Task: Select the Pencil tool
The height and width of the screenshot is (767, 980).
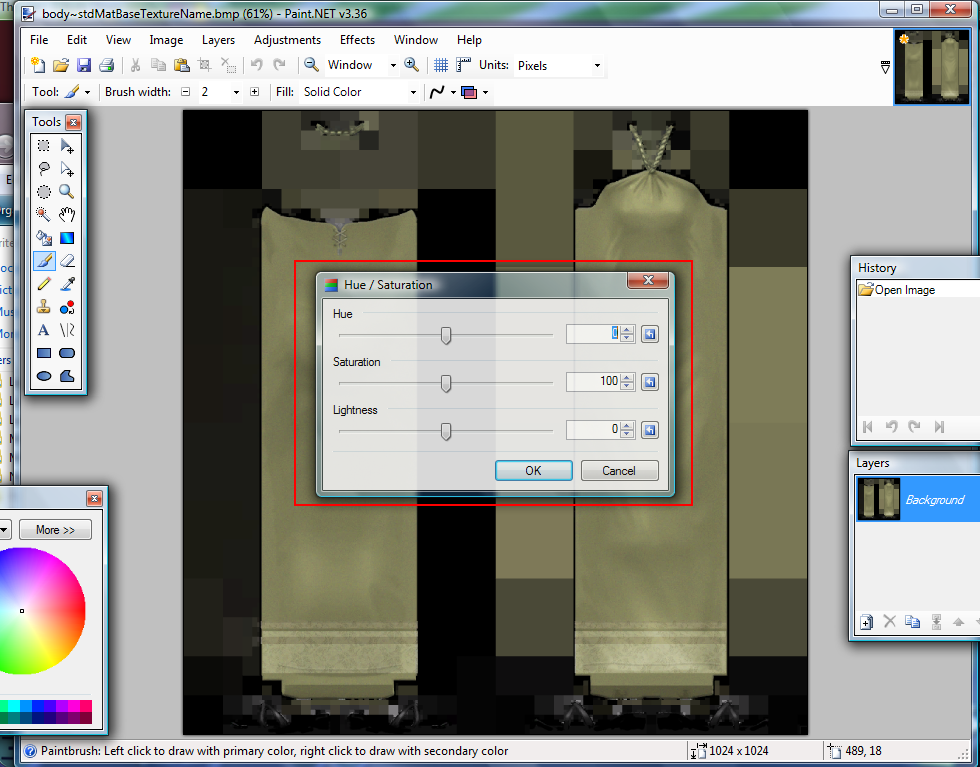Action: point(44,284)
